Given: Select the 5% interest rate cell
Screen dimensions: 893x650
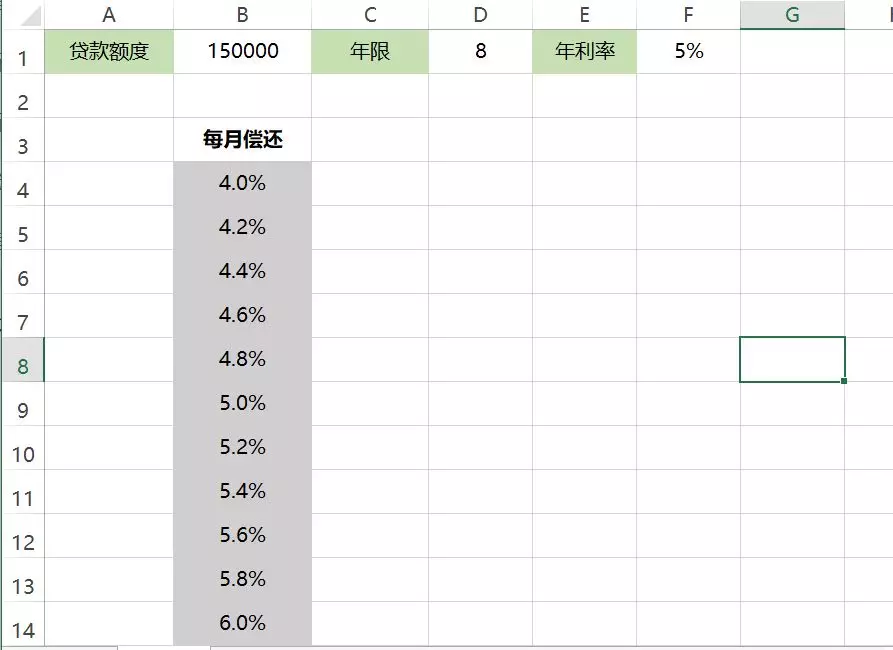Looking at the screenshot, I should pos(689,51).
